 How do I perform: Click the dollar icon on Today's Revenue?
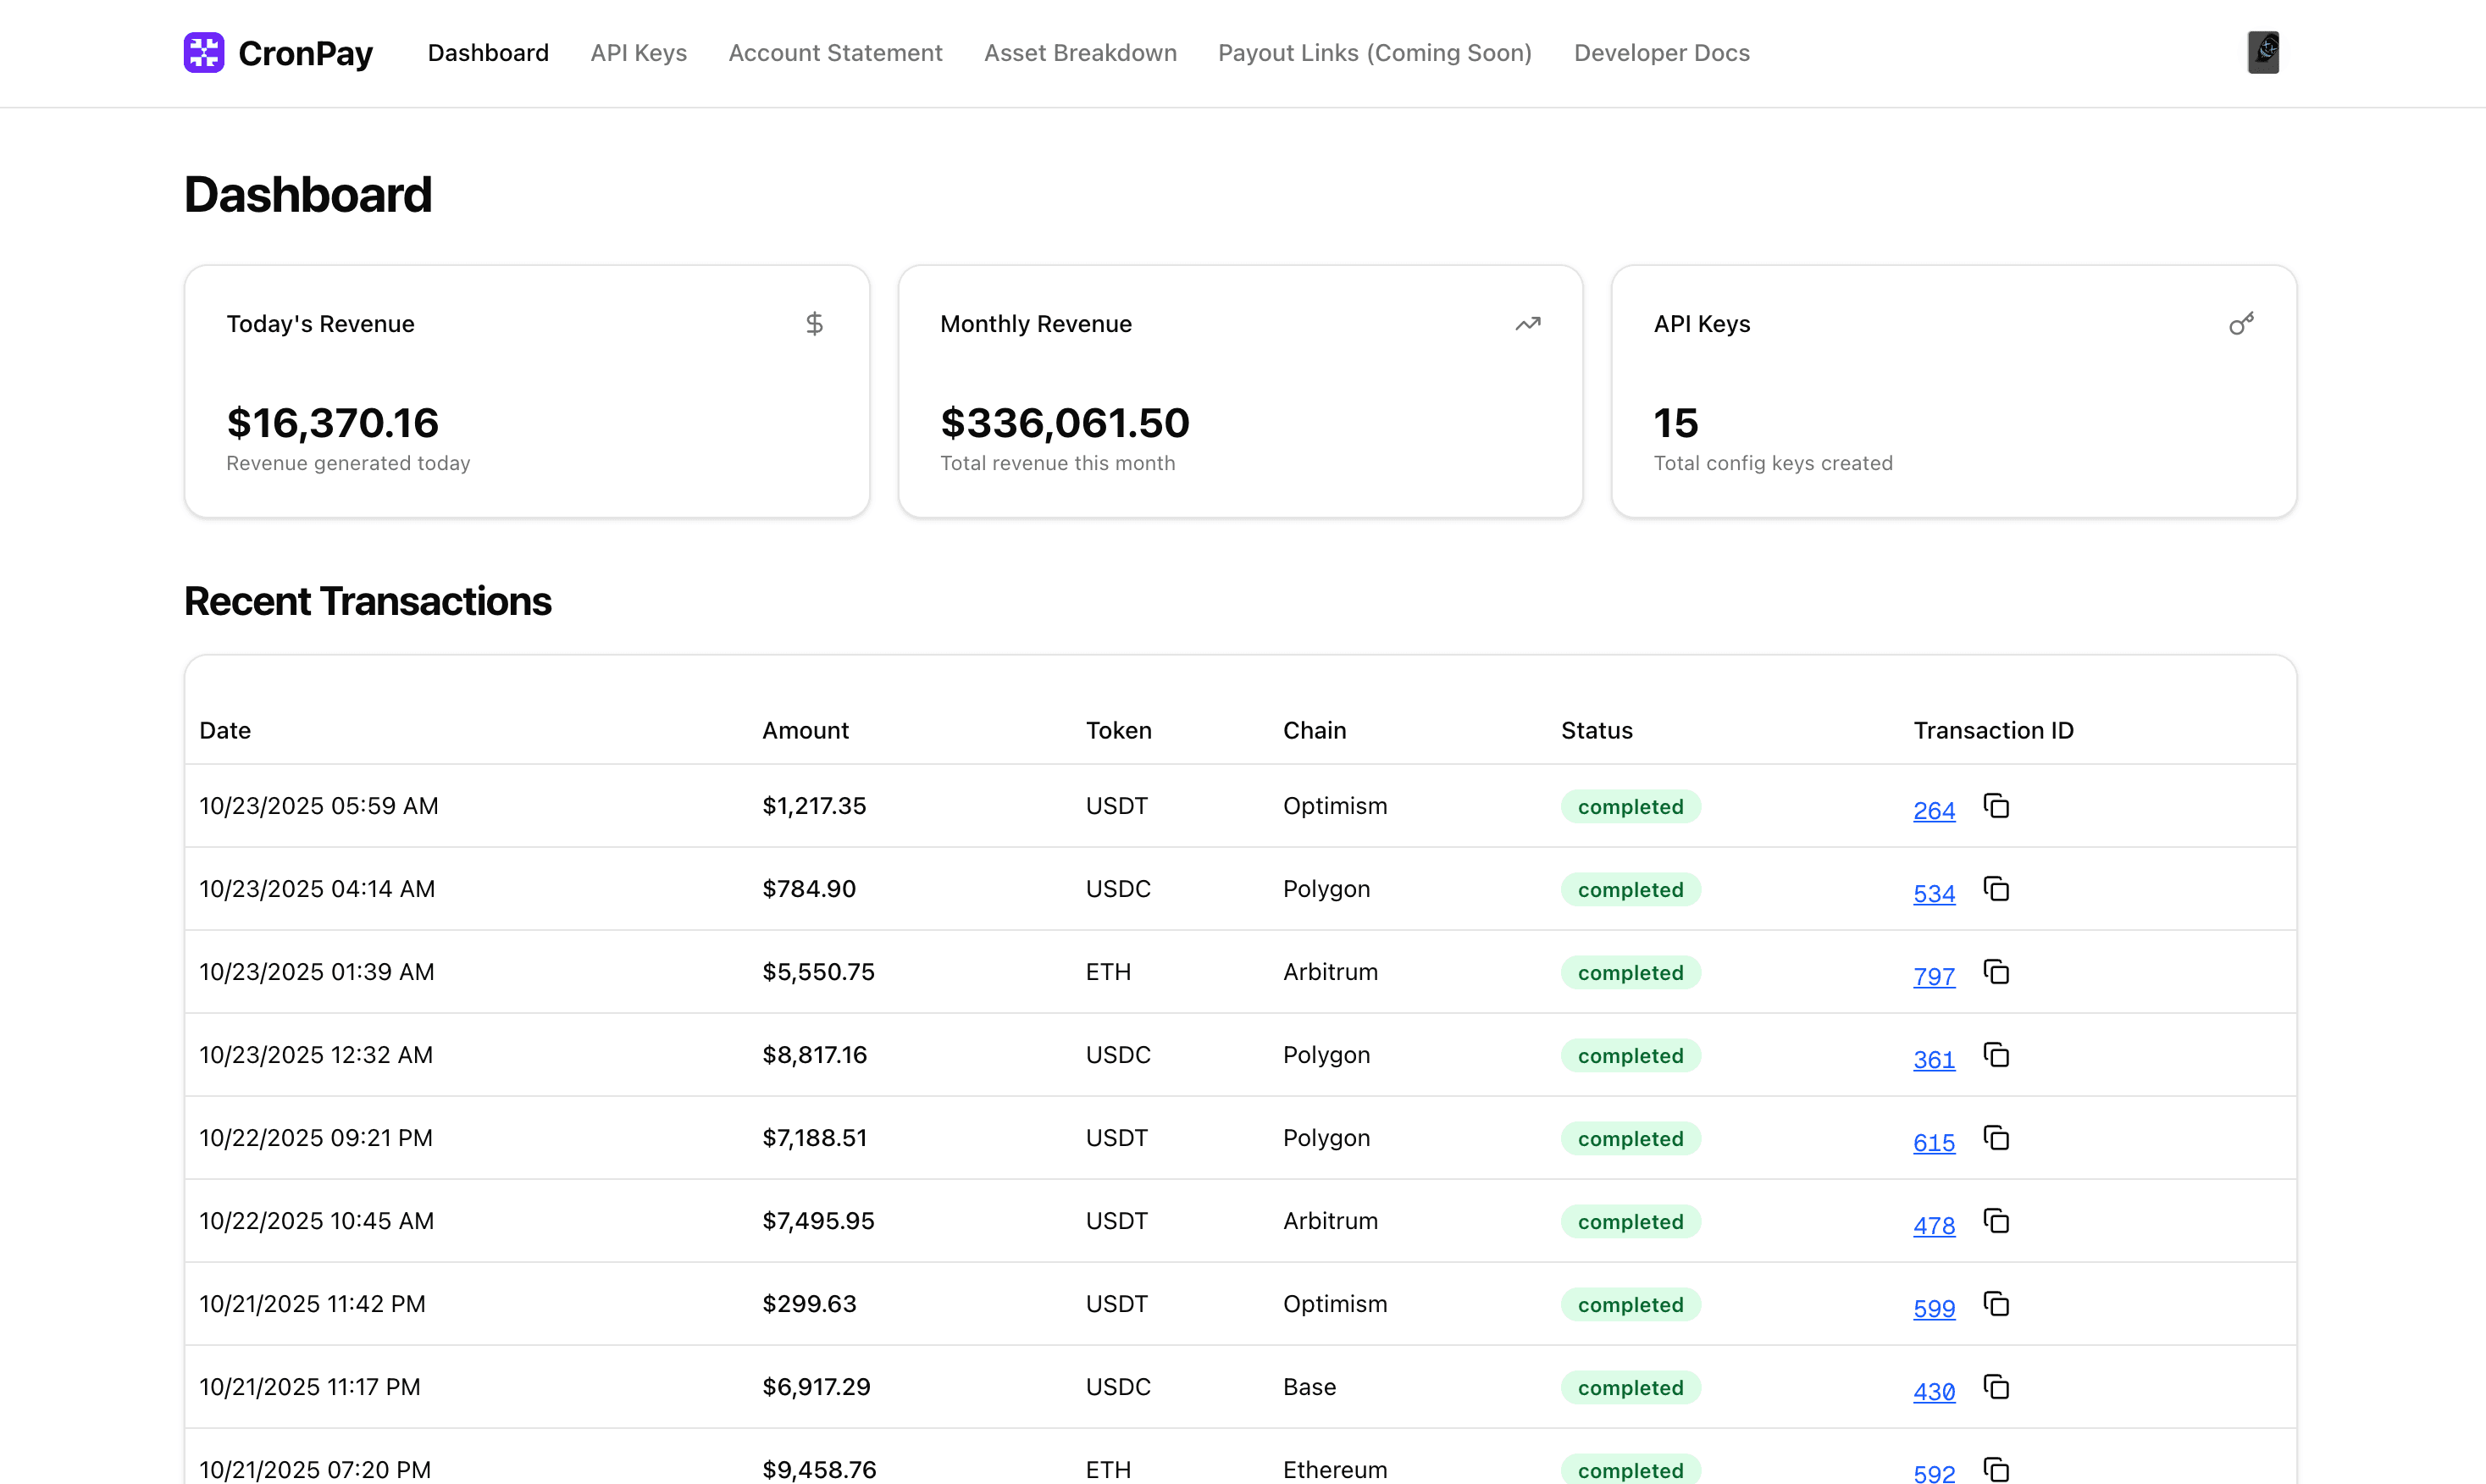click(x=814, y=324)
